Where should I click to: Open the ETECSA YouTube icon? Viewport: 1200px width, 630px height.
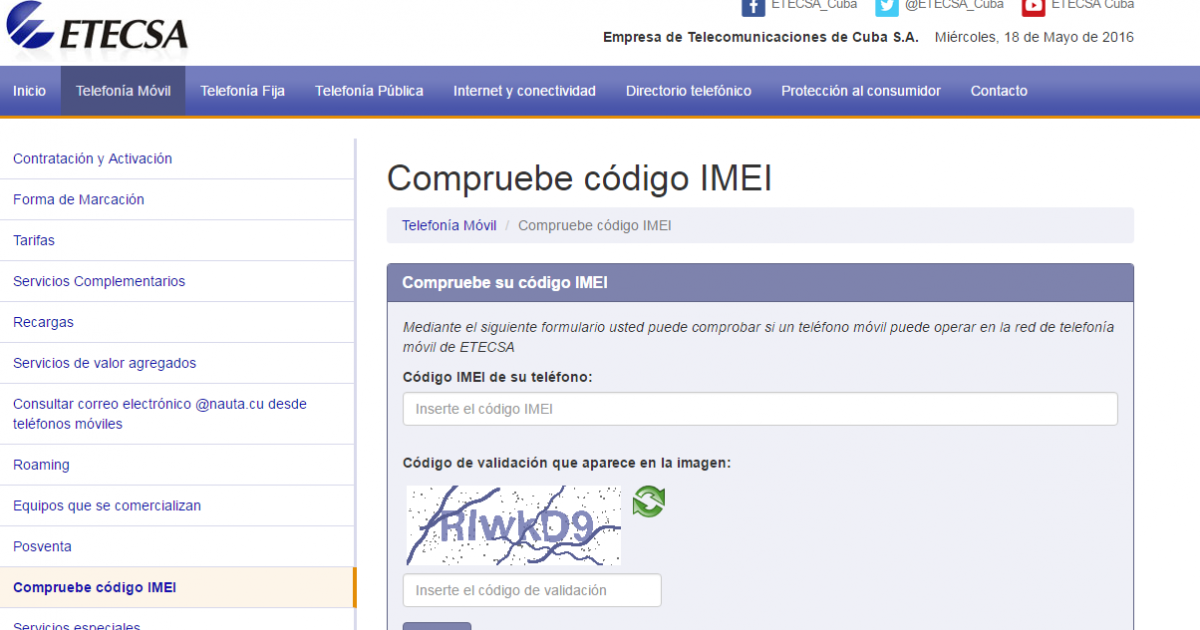pos(1033,6)
